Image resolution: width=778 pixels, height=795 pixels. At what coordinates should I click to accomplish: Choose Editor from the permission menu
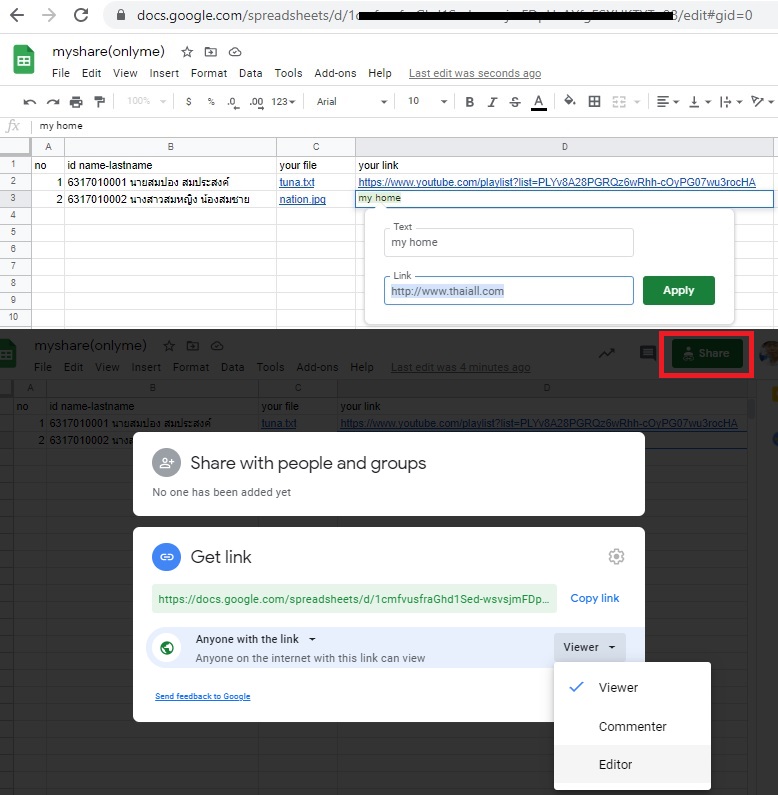tap(615, 764)
